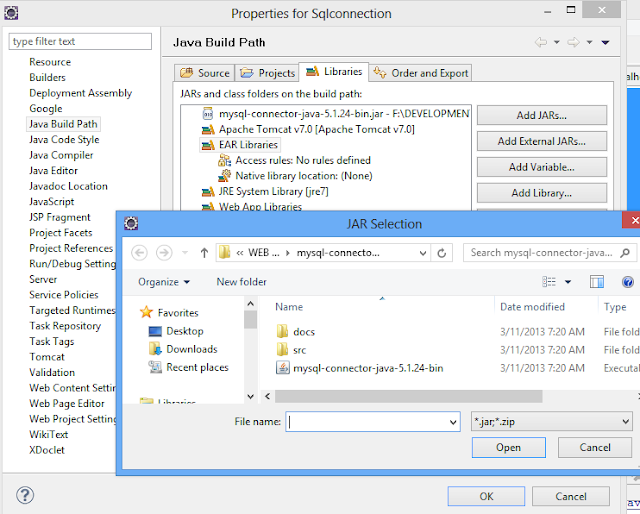Open Desktop in Favorites
Image resolution: width=640 pixels, height=514 pixels.
[x=176, y=331]
